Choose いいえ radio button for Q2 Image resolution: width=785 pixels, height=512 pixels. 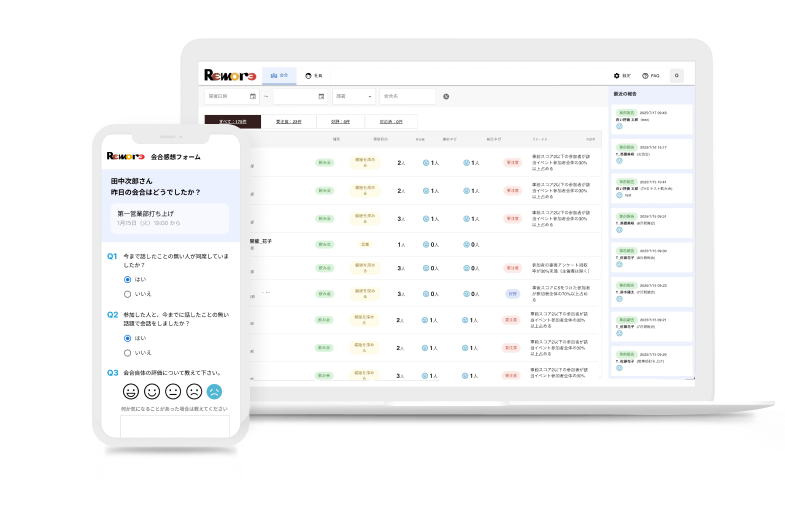[x=127, y=352]
